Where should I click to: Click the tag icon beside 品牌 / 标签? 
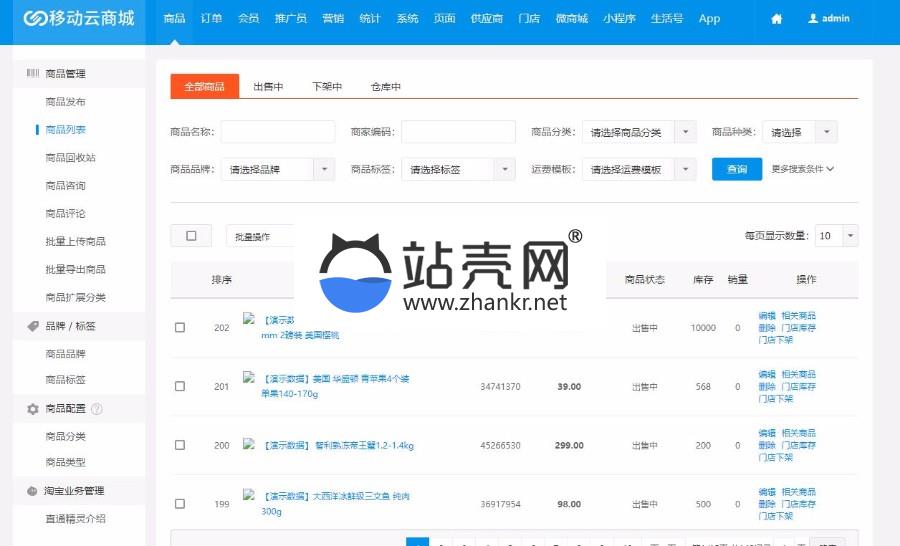point(33,326)
